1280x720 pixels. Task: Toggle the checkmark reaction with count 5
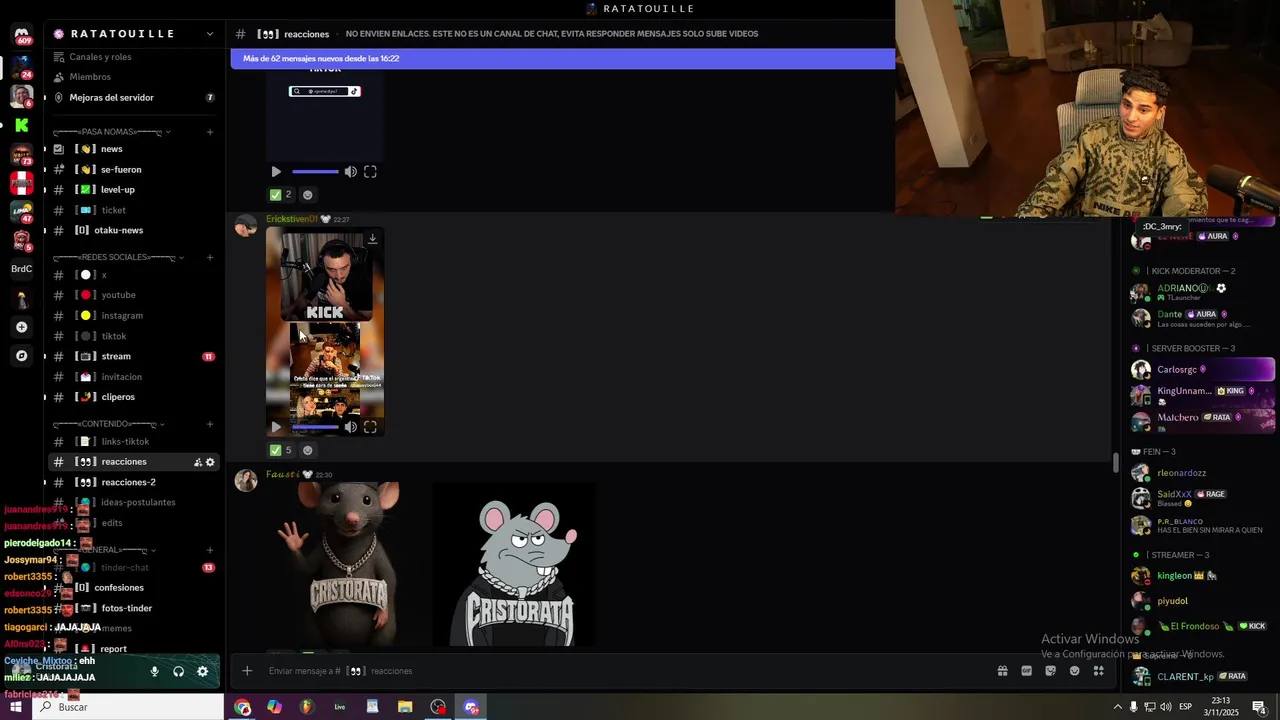(281, 450)
